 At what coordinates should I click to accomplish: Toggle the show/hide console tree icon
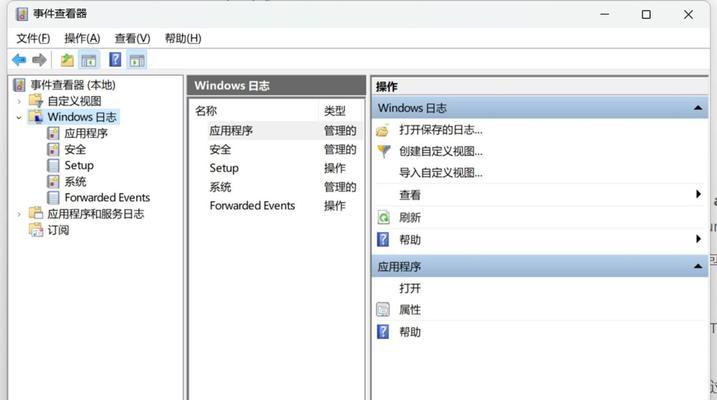89,60
